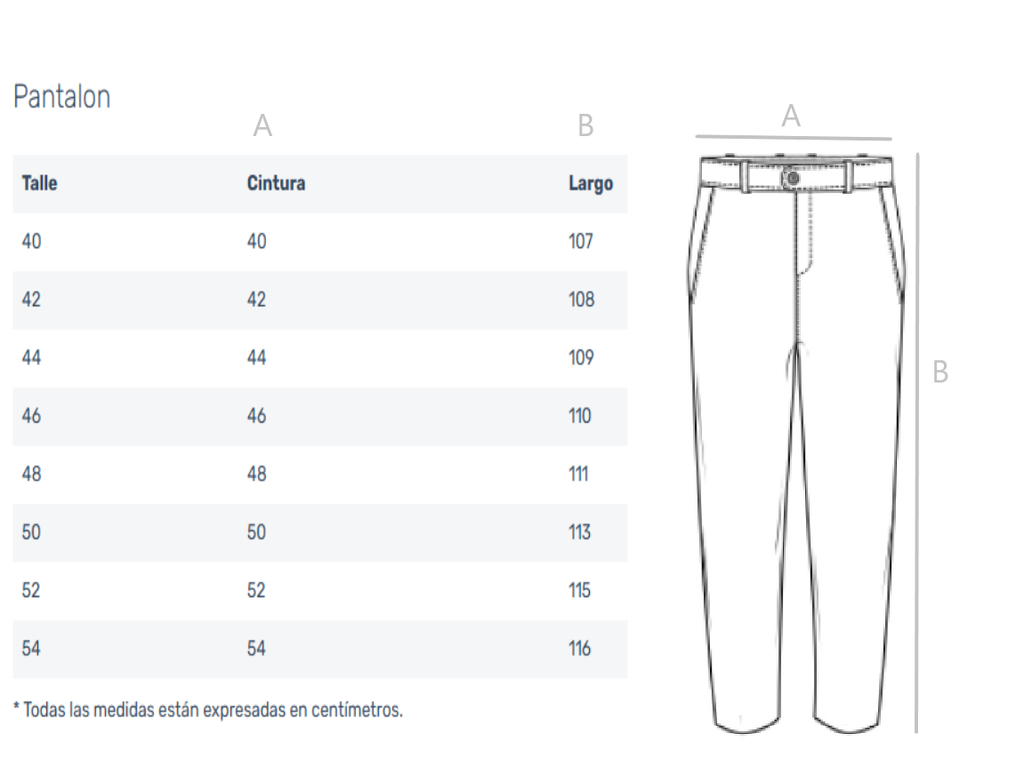This screenshot has height=781, width=1024.
Task: Click the Largo value 109
Action: coord(581,358)
